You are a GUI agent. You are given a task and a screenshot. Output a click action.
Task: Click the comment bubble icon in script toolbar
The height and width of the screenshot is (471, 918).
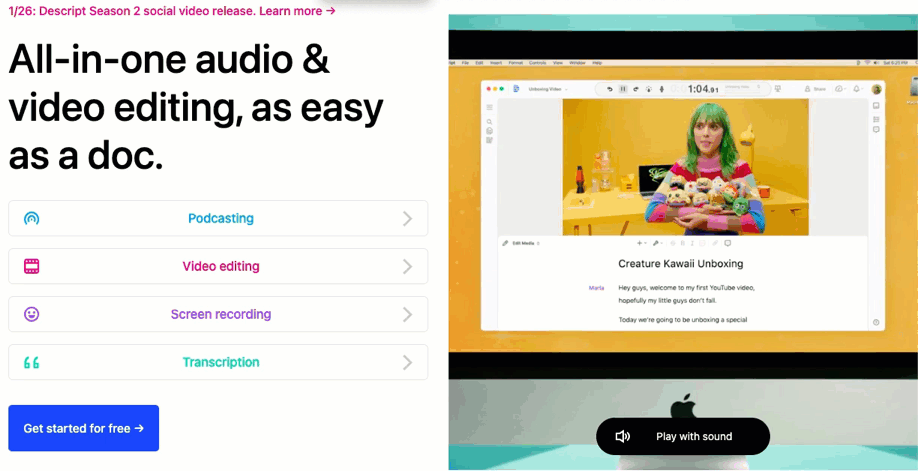click(728, 243)
